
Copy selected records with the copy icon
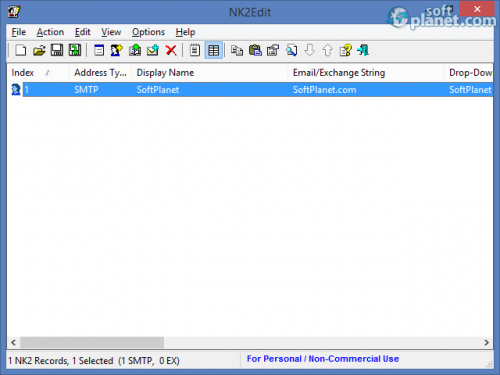(x=237, y=50)
